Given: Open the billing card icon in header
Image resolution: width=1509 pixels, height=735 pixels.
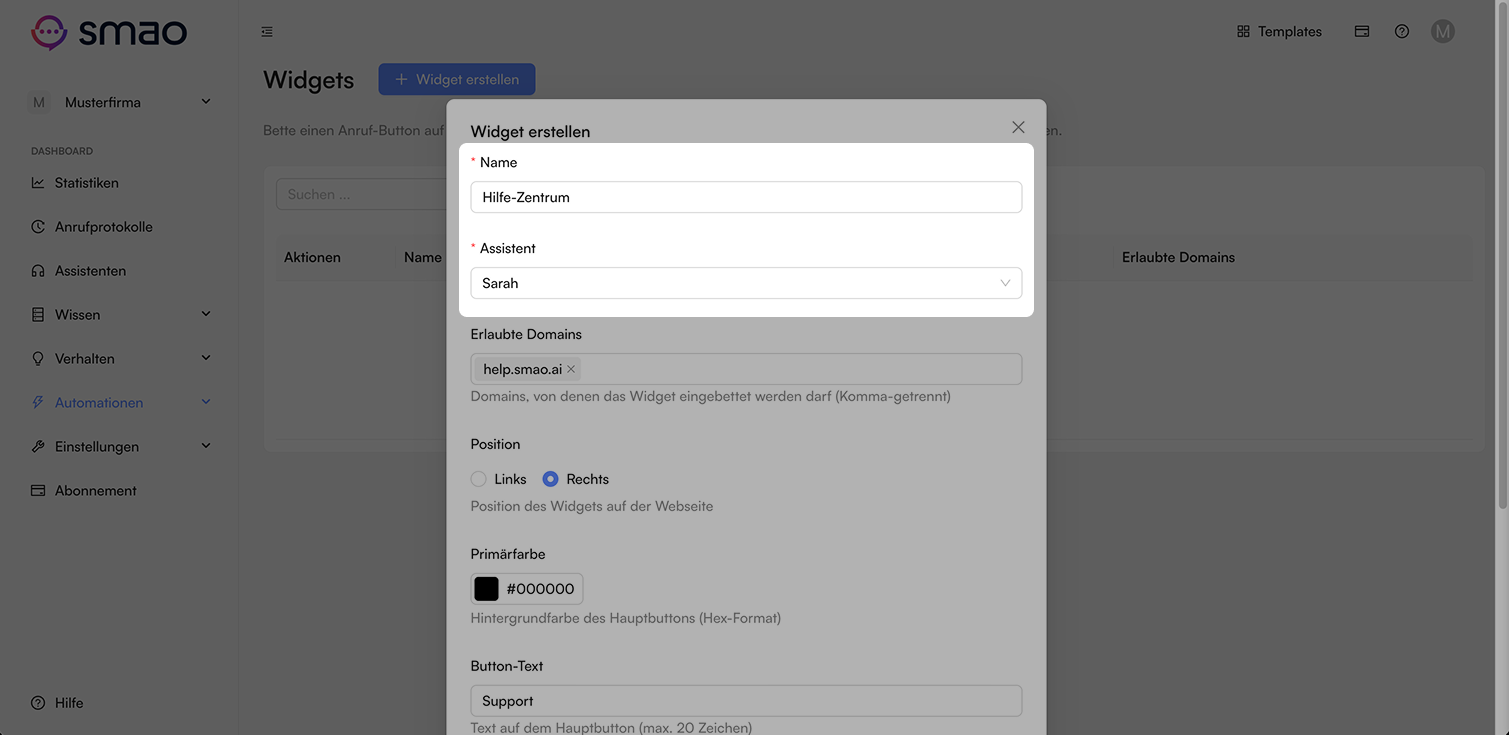Looking at the screenshot, I should 1362,32.
